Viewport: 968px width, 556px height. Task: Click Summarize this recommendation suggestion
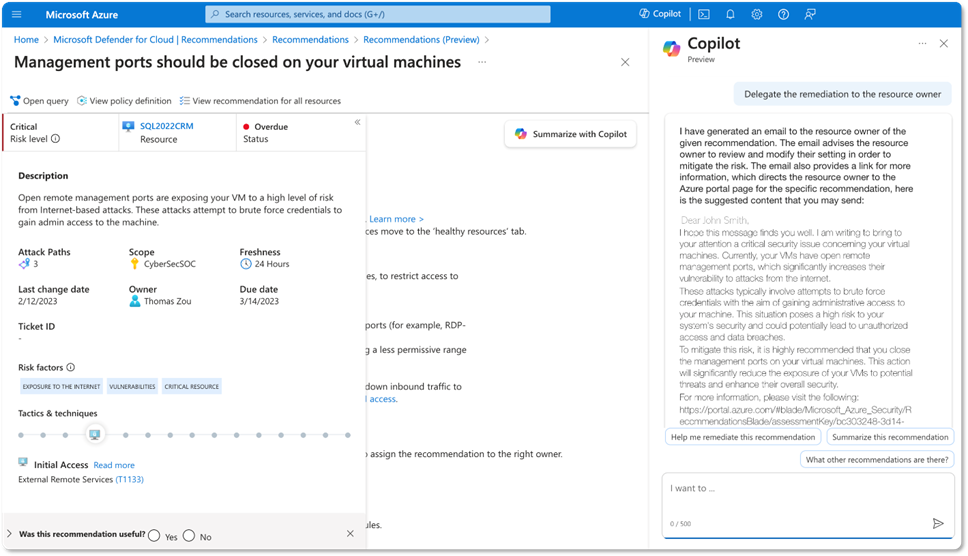coord(890,437)
